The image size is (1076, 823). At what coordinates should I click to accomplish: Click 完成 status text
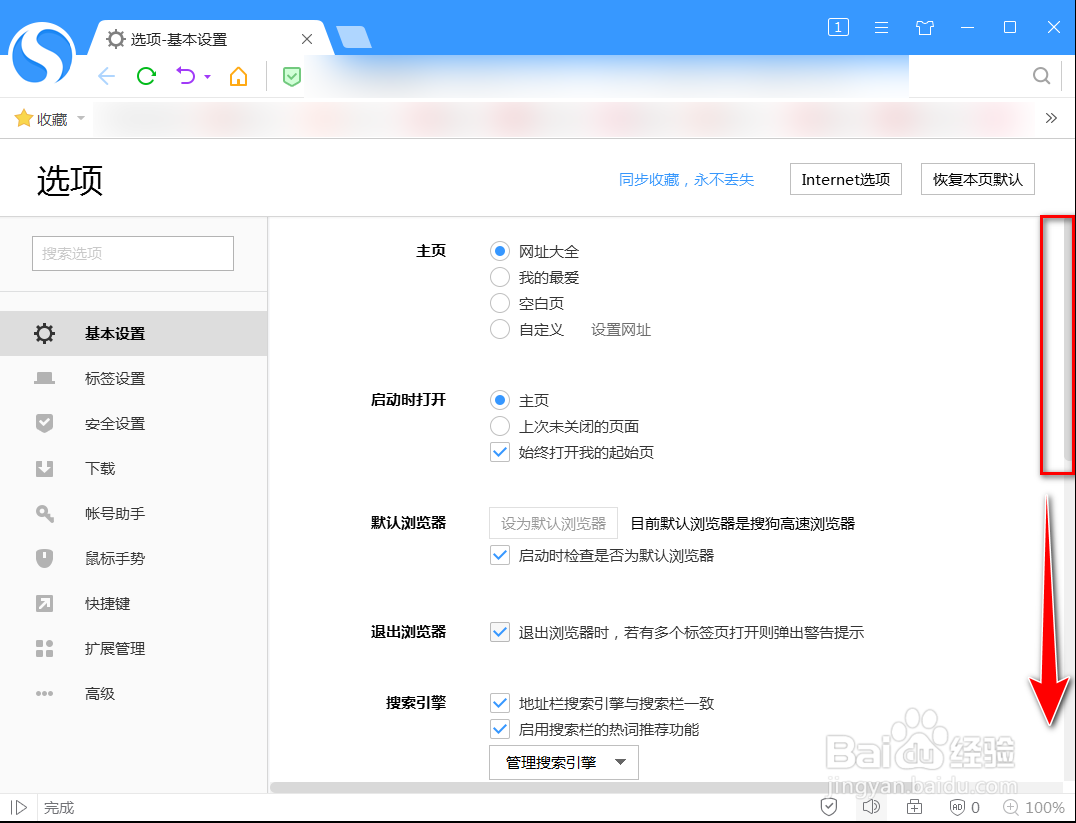(59, 808)
